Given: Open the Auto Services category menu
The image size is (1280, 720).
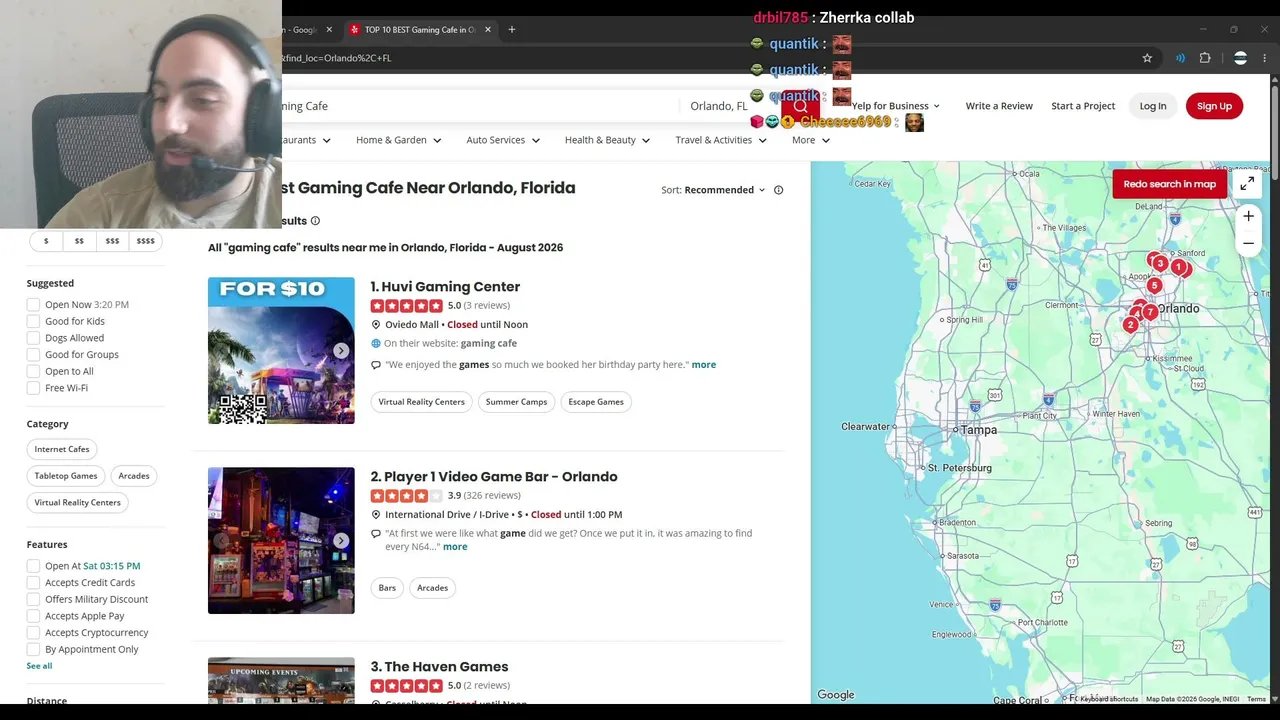Looking at the screenshot, I should point(503,140).
